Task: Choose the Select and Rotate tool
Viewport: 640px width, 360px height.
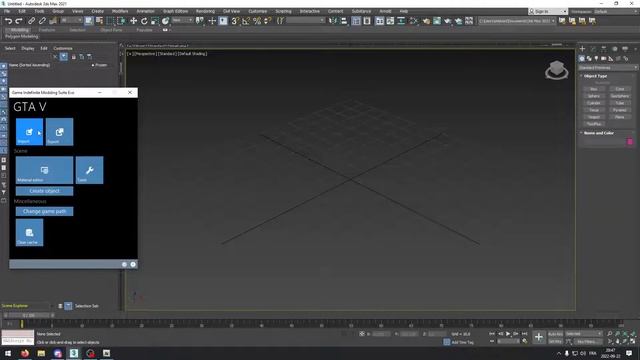Action: pos(144,21)
